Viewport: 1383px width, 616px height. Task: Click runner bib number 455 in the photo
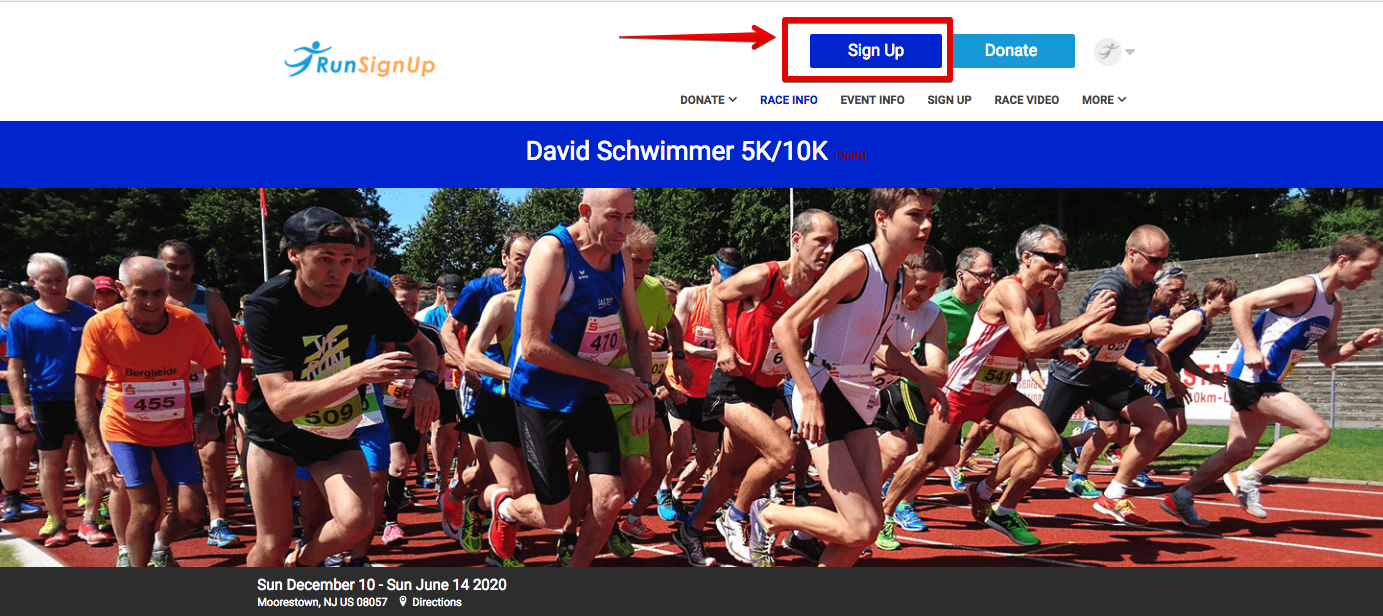(153, 401)
